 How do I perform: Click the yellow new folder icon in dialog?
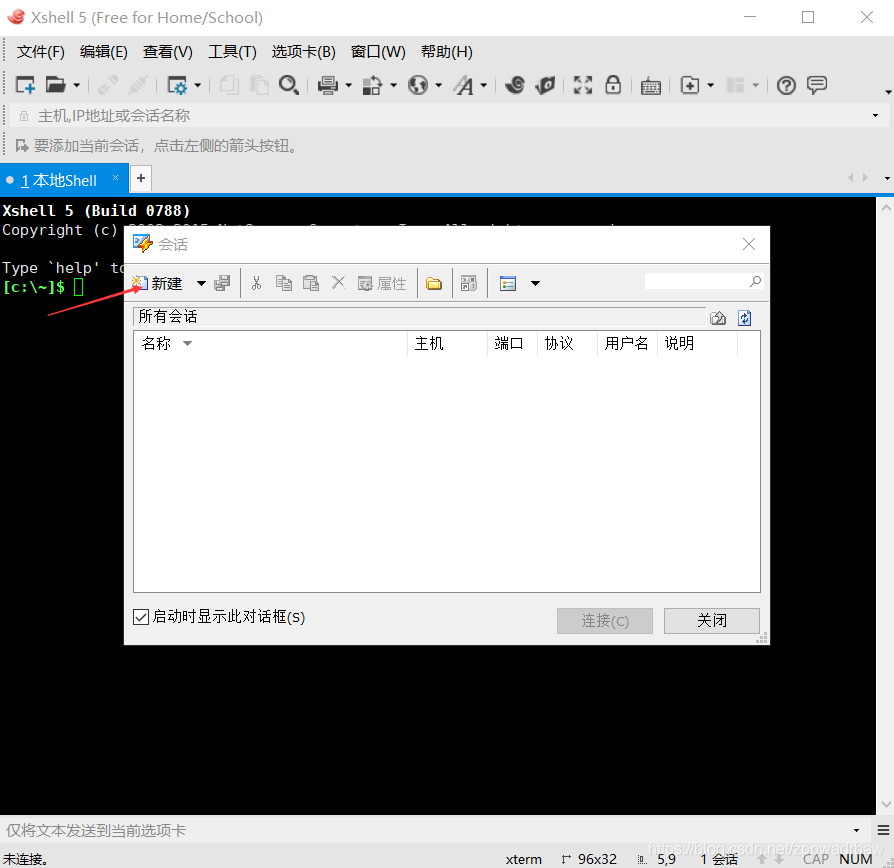pyautogui.click(x=434, y=283)
